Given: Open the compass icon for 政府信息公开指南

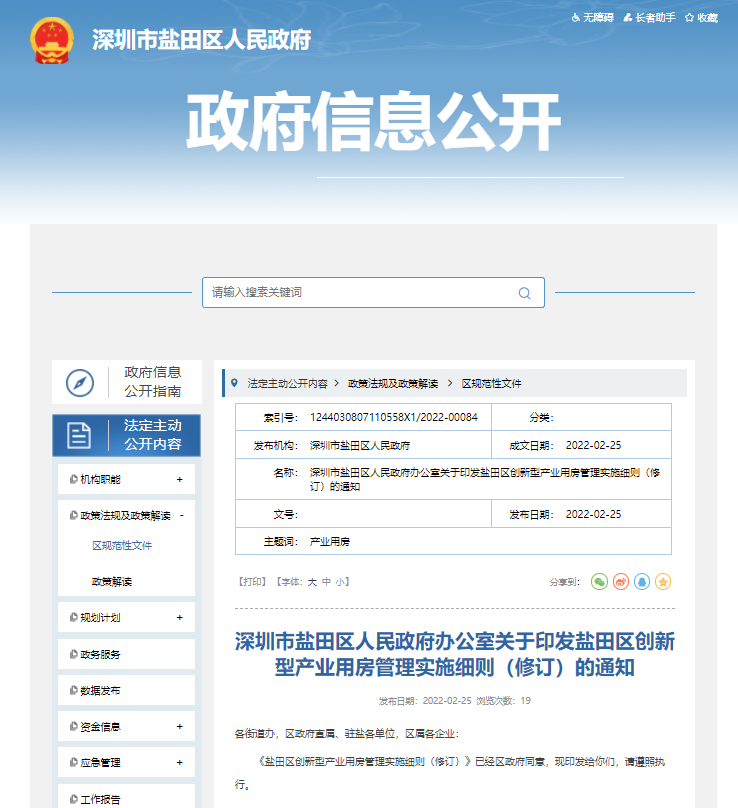Looking at the screenshot, I should [x=80, y=382].
